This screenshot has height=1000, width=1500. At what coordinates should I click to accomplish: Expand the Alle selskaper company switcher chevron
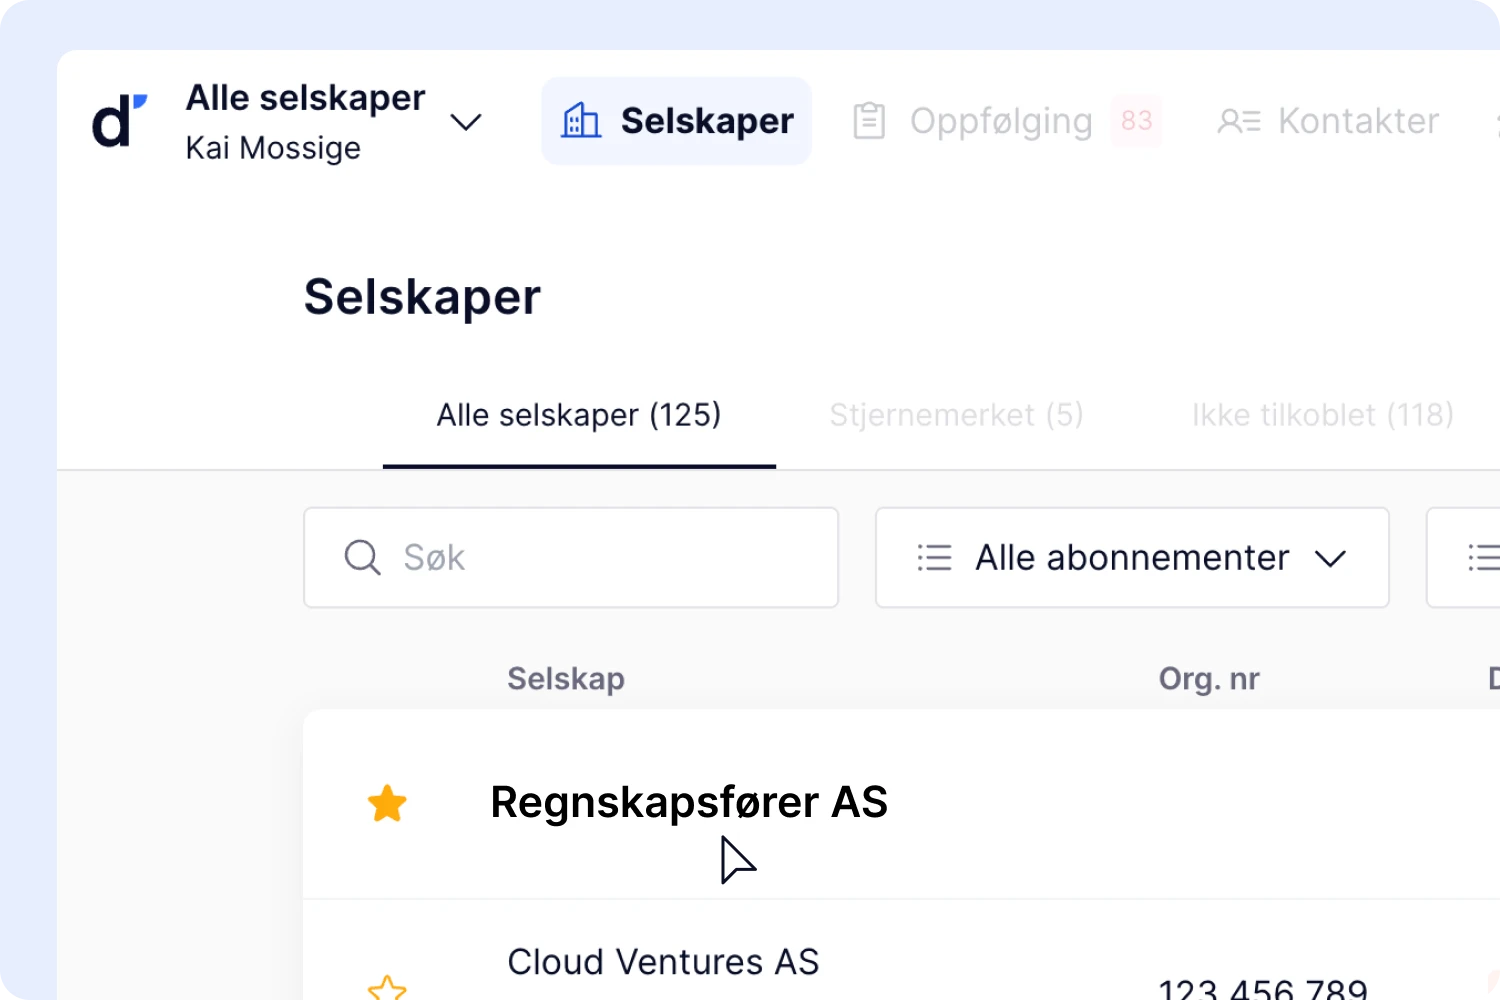pyautogui.click(x=466, y=122)
